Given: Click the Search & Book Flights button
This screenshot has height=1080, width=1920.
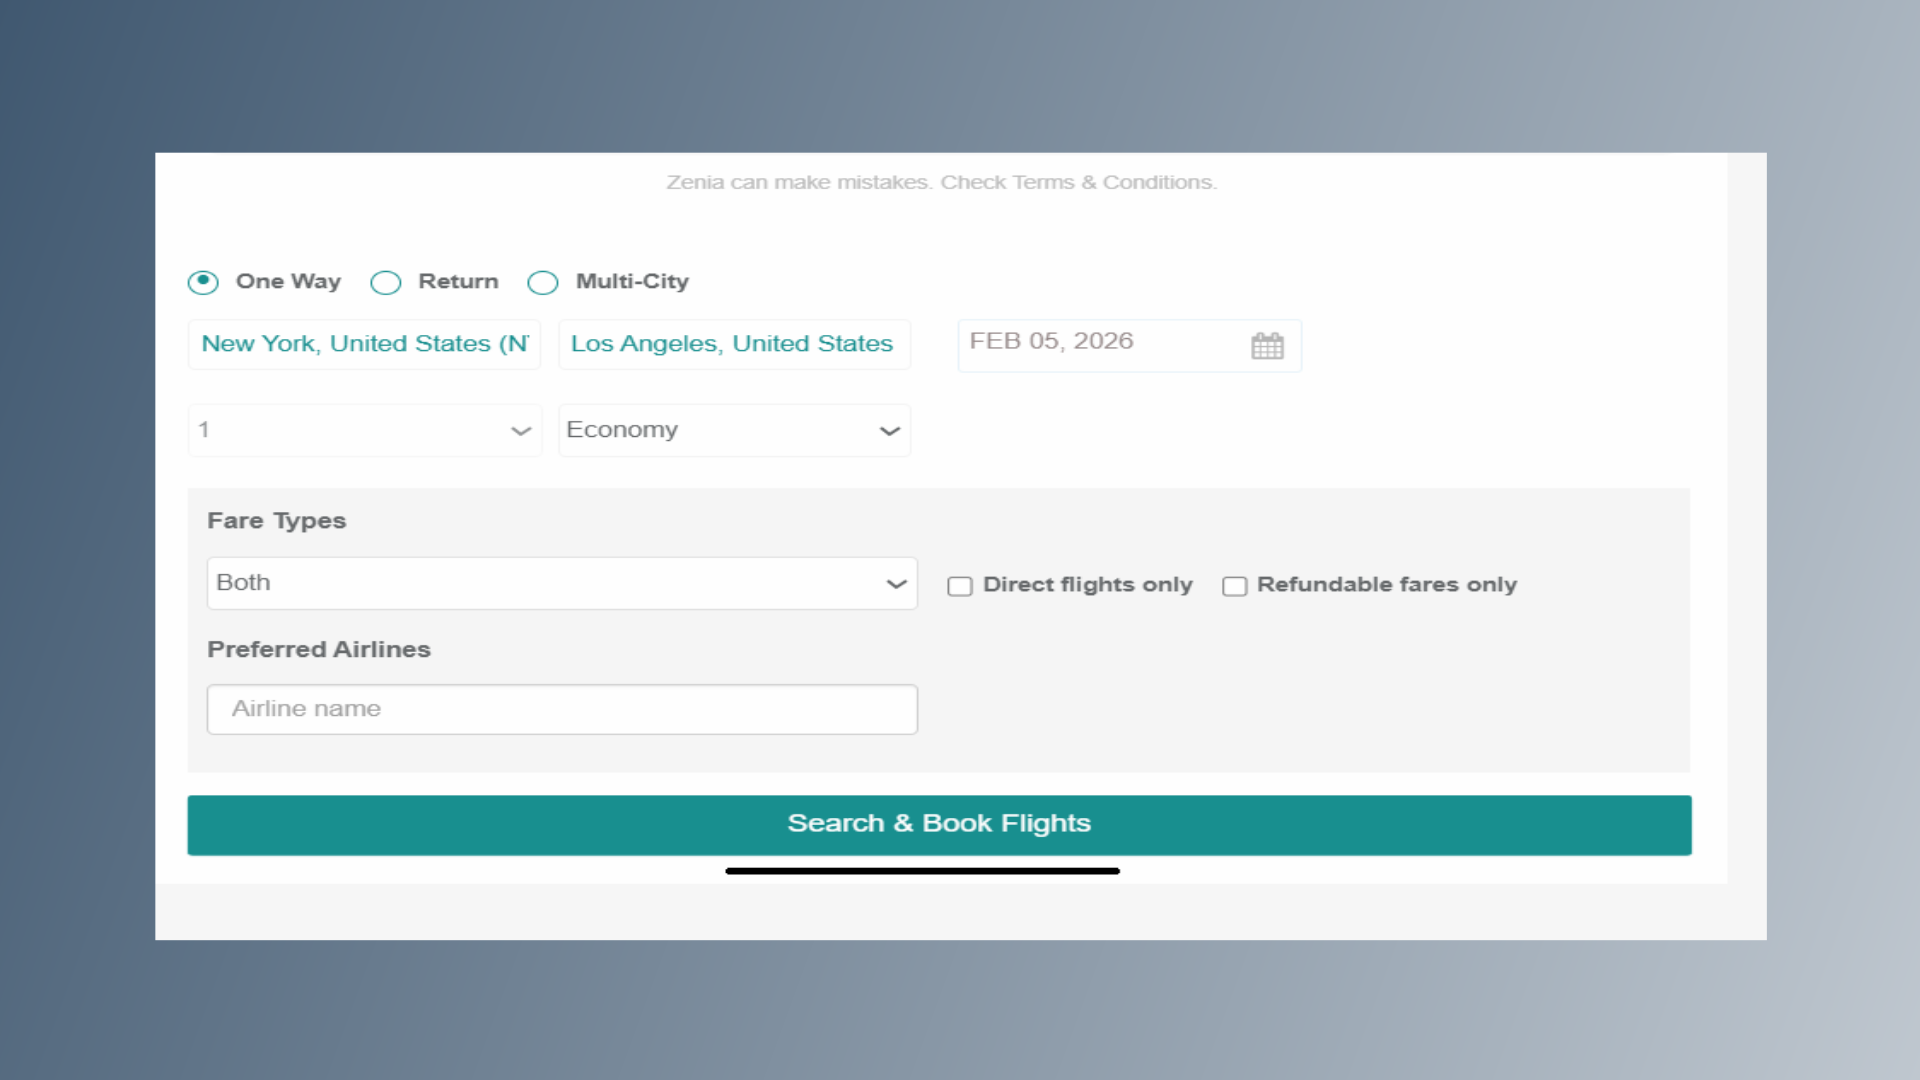Looking at the screenshot, I should pos(938,824).
